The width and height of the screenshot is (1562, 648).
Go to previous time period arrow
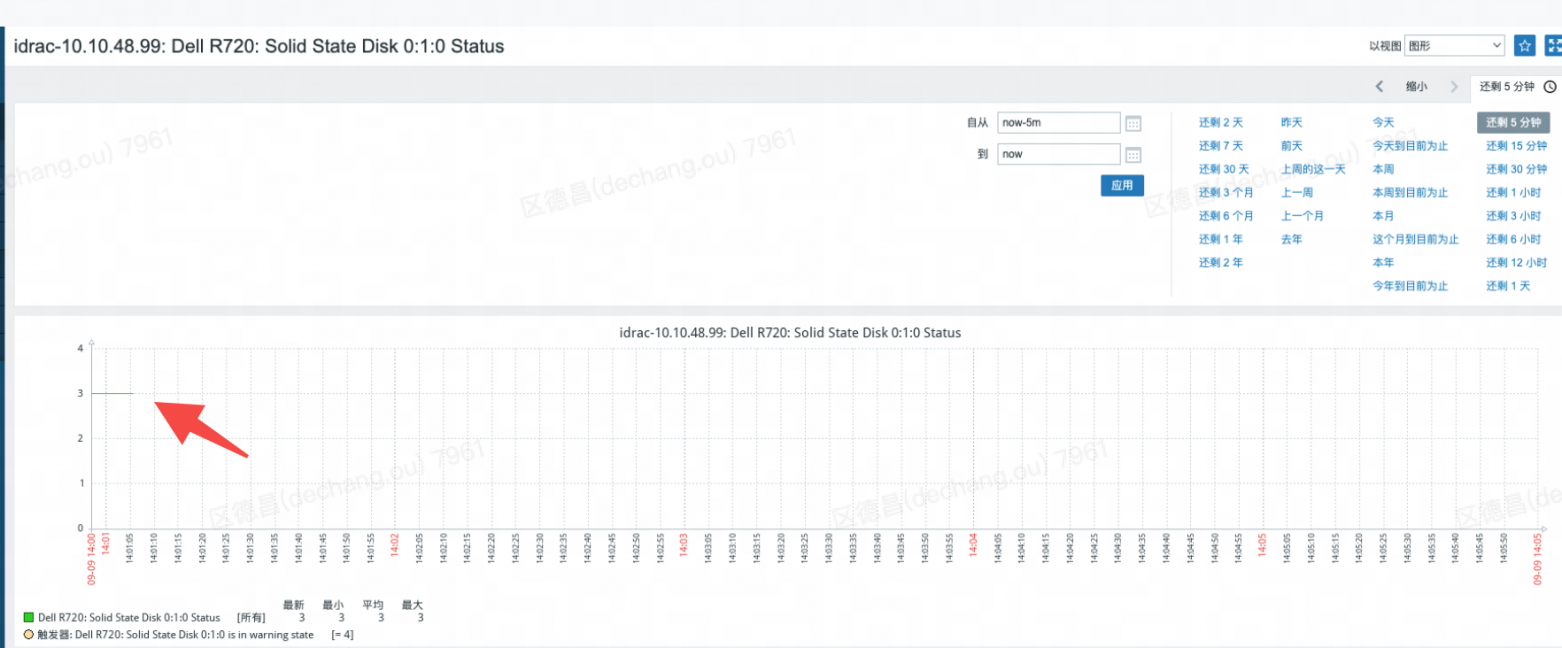(1380, 87)
